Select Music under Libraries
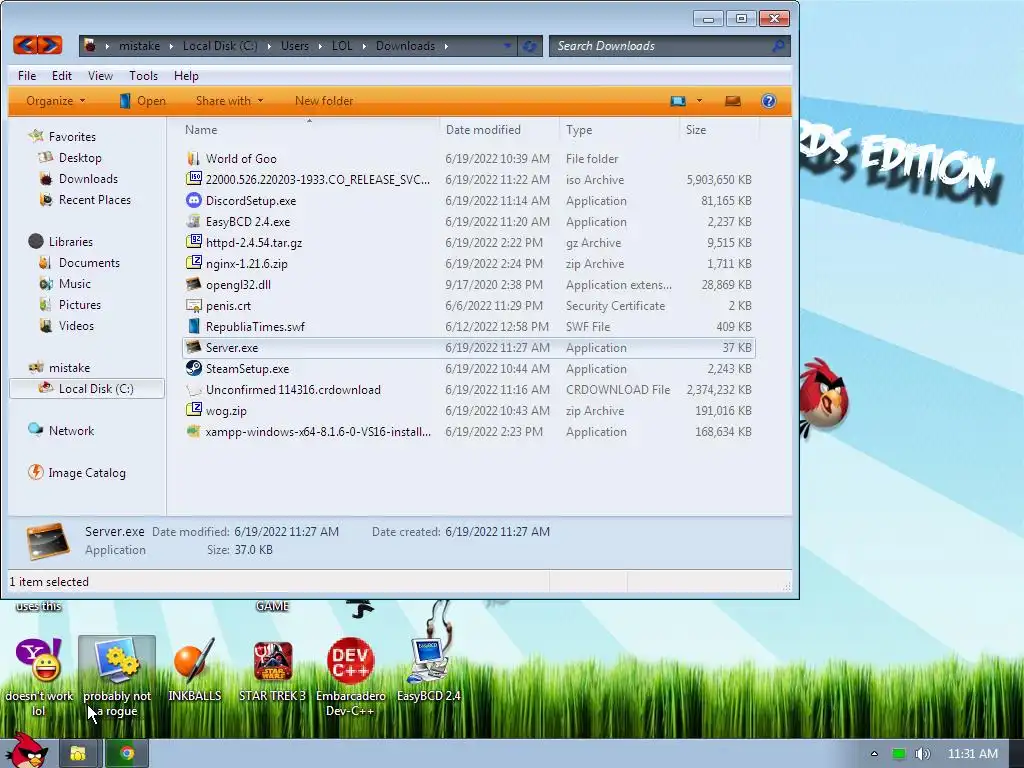The height and width of the screenshot is (768, 1024). [x=74, y=283]
